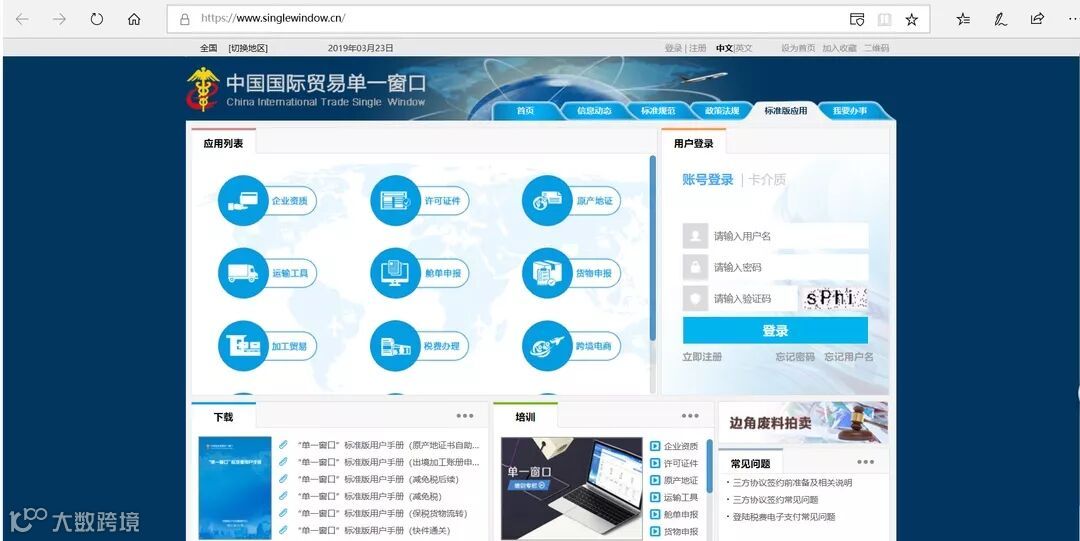Image resolution: width=1080 pixels, height=541 pixels.
Task: Click the 应用列表 panel tab
Action: tap(223, 143)
